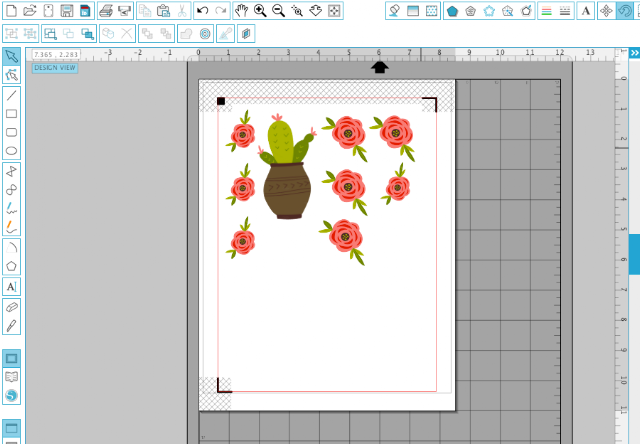Select the Pan hand tool
The height and width of the screenshot is (444, 640).
[242, 11]
